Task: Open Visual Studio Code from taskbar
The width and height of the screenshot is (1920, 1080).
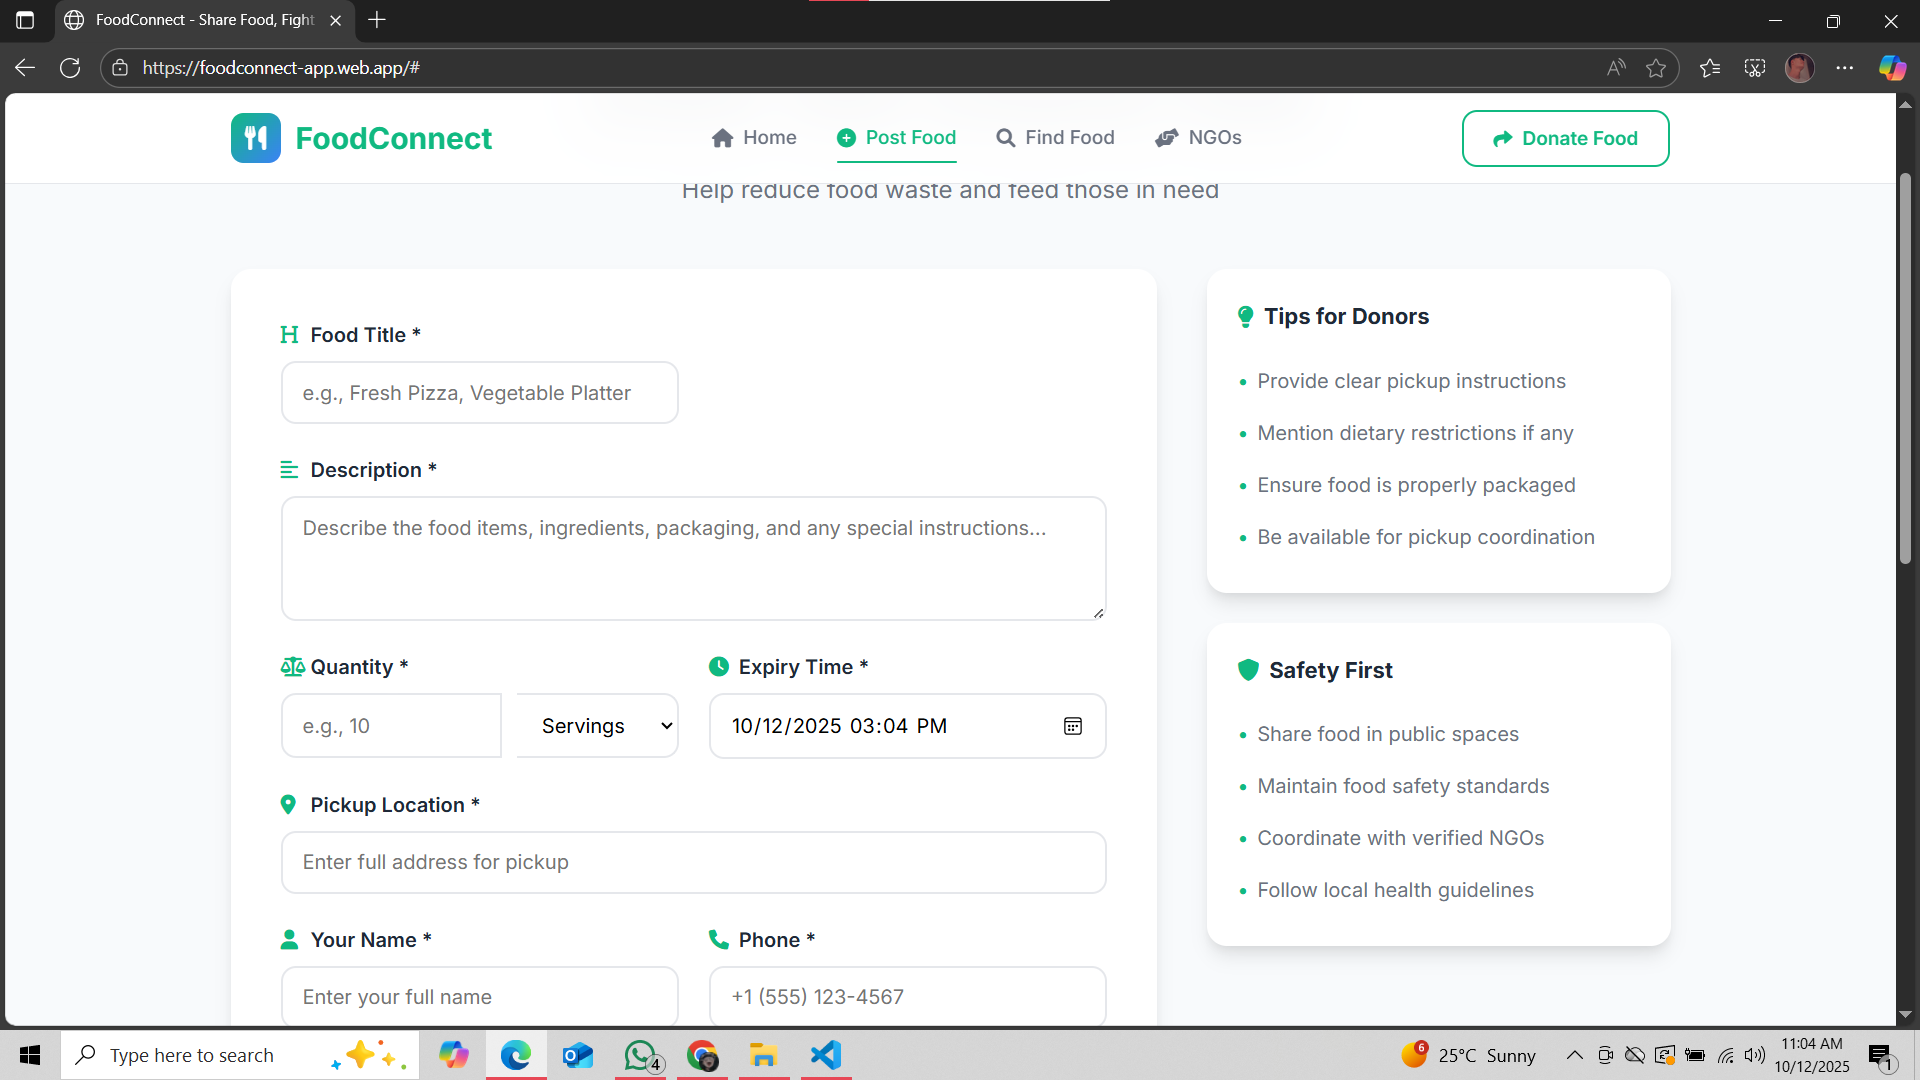Action: [826, 1055]
